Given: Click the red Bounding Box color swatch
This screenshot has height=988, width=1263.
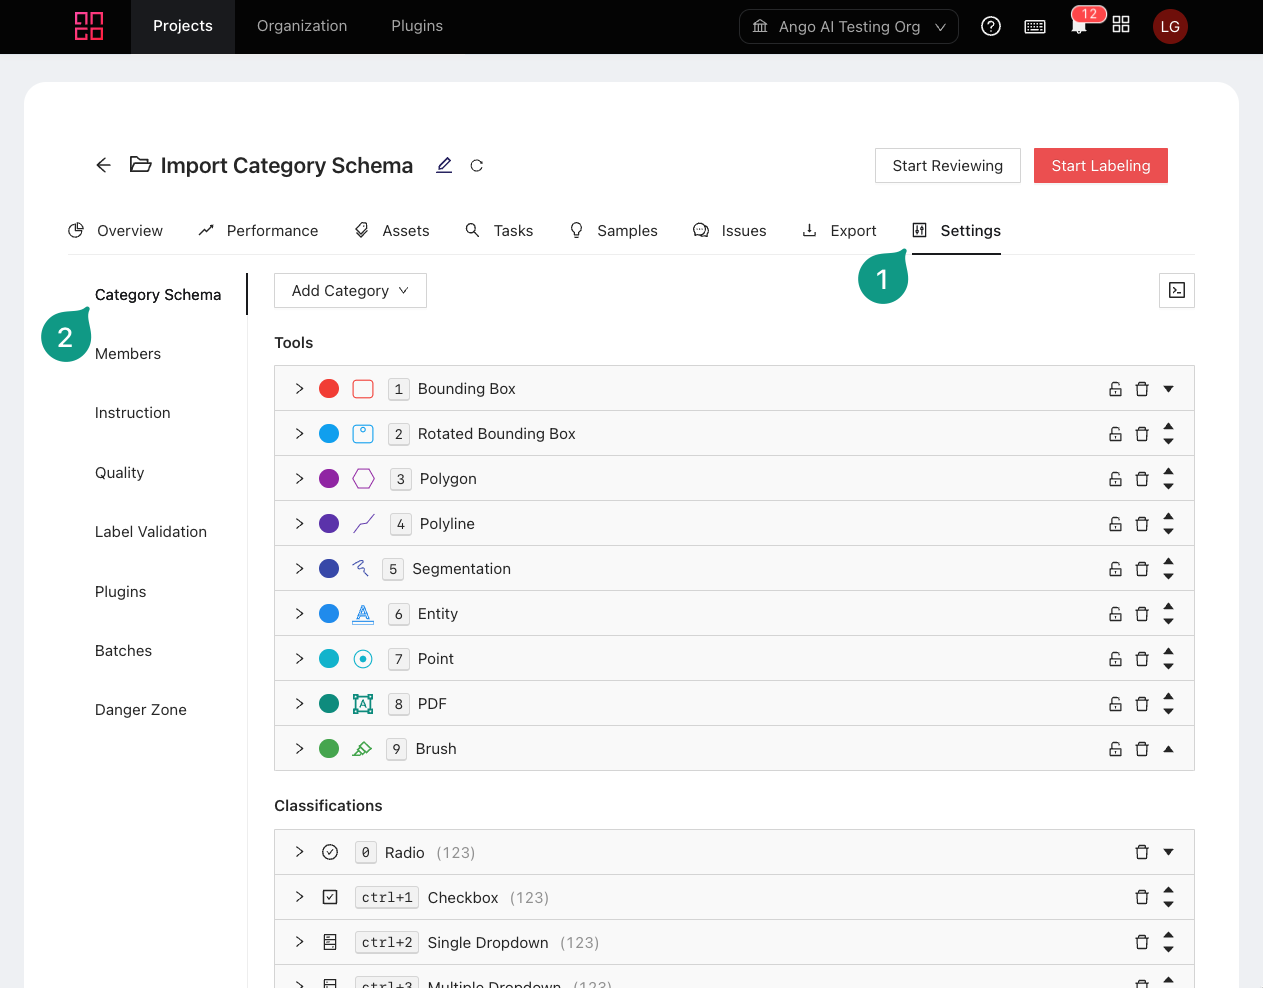Looking at the screenshot, I should 329,389.
